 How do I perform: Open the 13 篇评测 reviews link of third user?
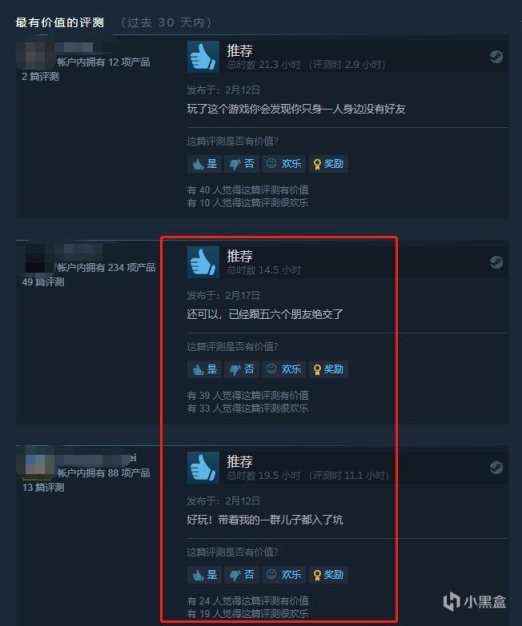43,487
